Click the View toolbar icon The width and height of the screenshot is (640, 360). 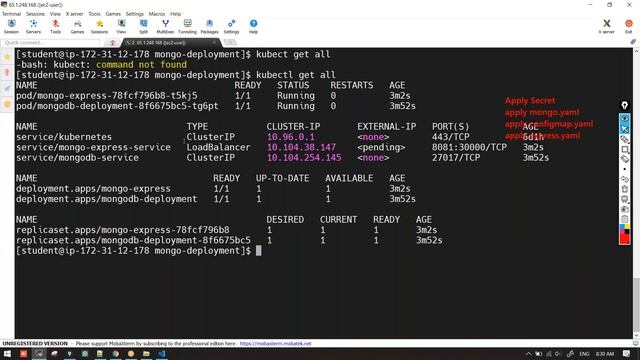(121, 27)
